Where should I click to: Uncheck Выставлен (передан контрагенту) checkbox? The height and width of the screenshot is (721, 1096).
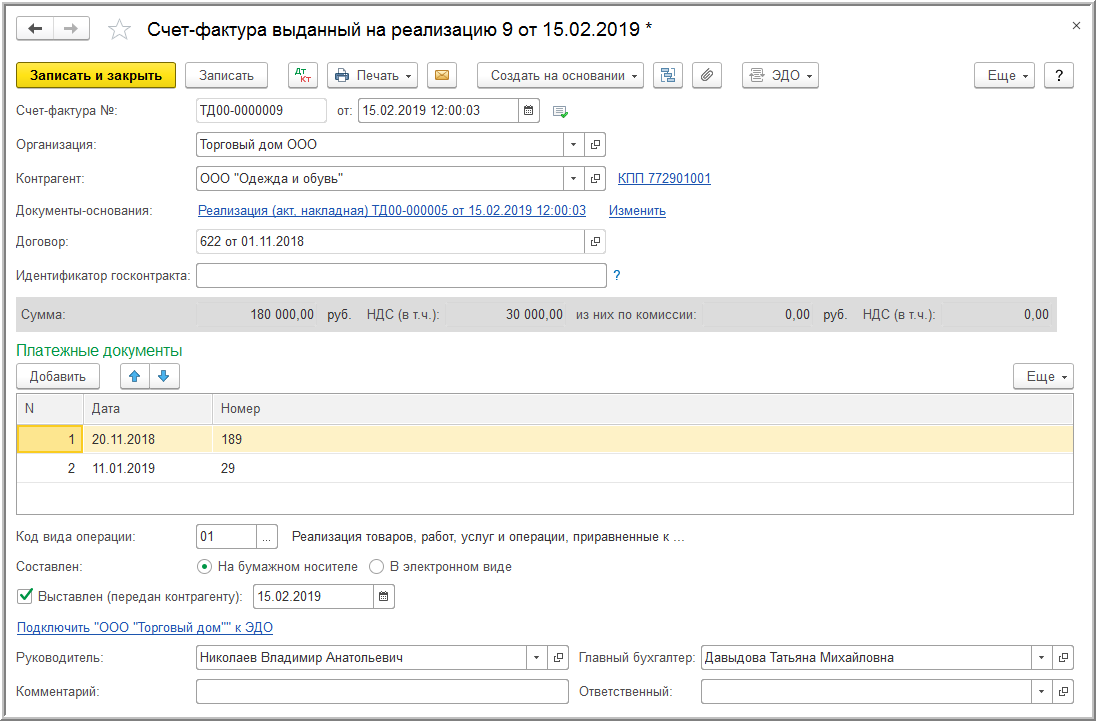[25, 596]
